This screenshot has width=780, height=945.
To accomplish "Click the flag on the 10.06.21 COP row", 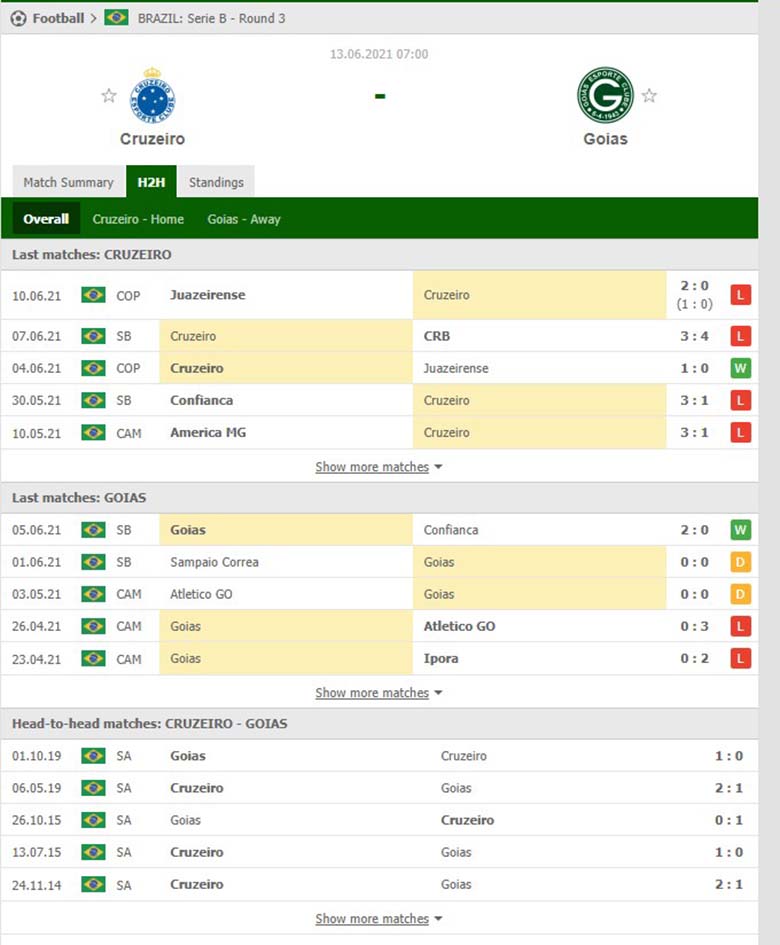I will [x=93, y=295].
